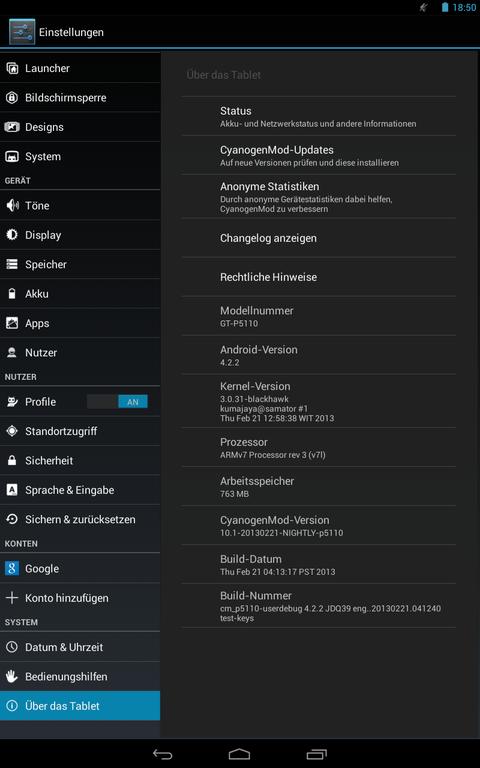Open Status battery and network information
This screenshot has height=768, width=480.
(x=318, y=117)
